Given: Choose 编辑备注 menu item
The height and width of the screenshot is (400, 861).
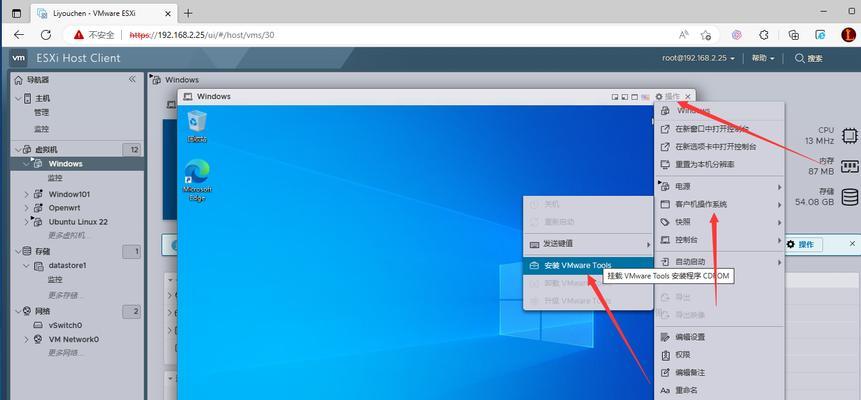Looking at the screenshot, I should pos(720,373).
